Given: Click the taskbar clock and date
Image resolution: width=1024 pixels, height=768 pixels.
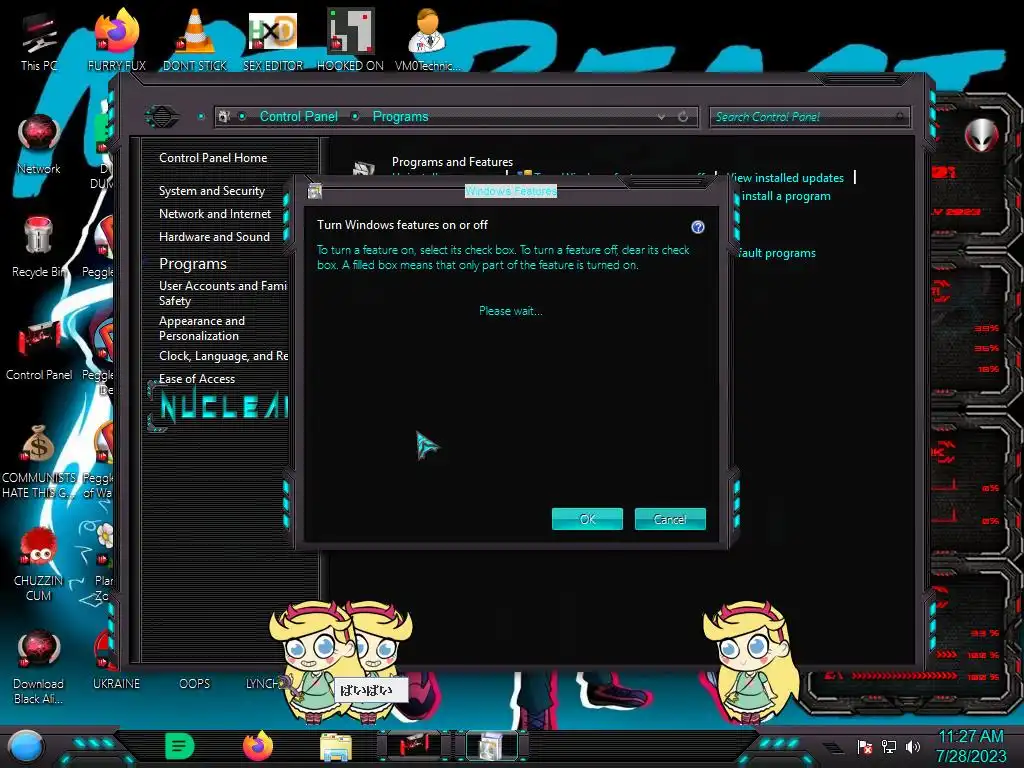Looking at the screenshot, I should [x=971, y=746].
